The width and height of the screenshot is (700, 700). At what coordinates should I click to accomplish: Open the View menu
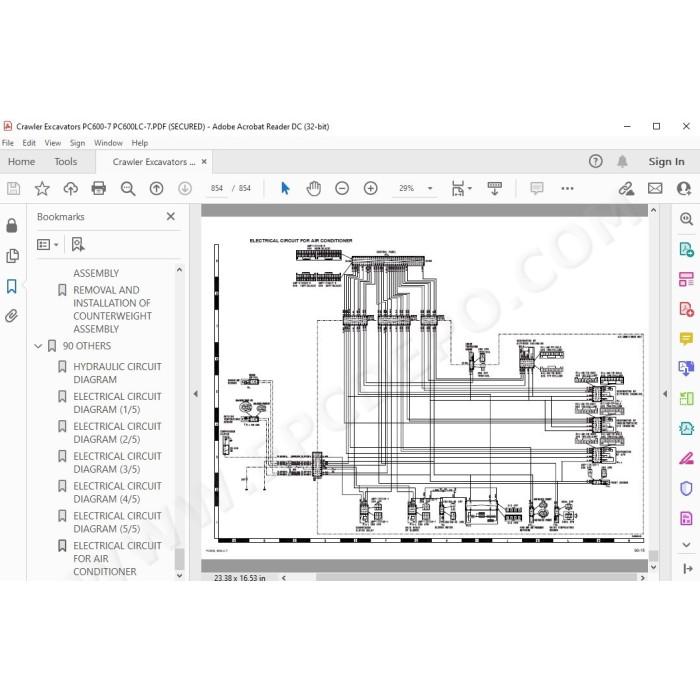pyautogui.click(x=52, y=143)
